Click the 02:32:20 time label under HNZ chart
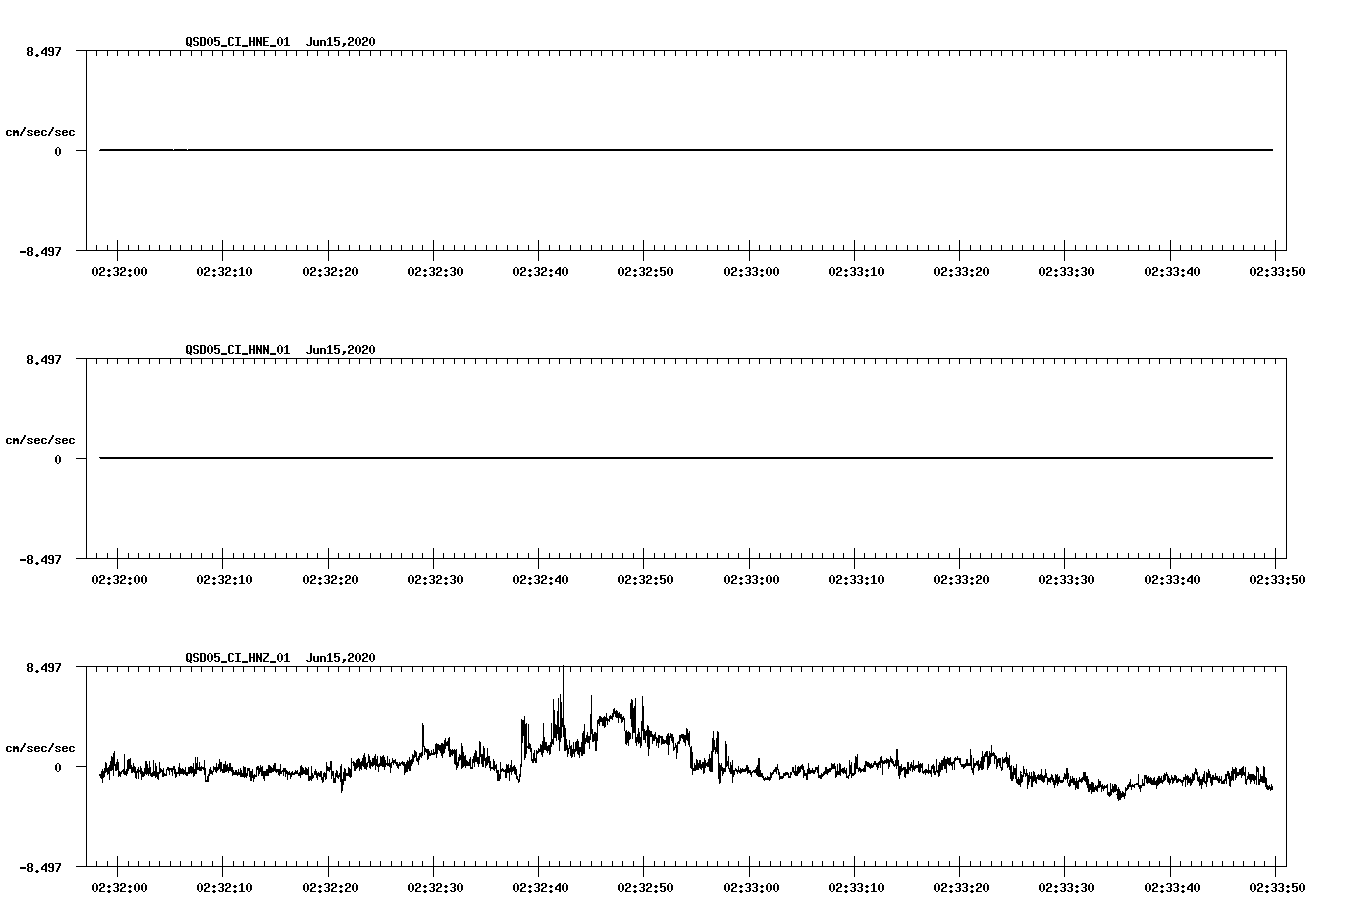The height and width of the screenshot is (924, 1358). pos(329,887)
